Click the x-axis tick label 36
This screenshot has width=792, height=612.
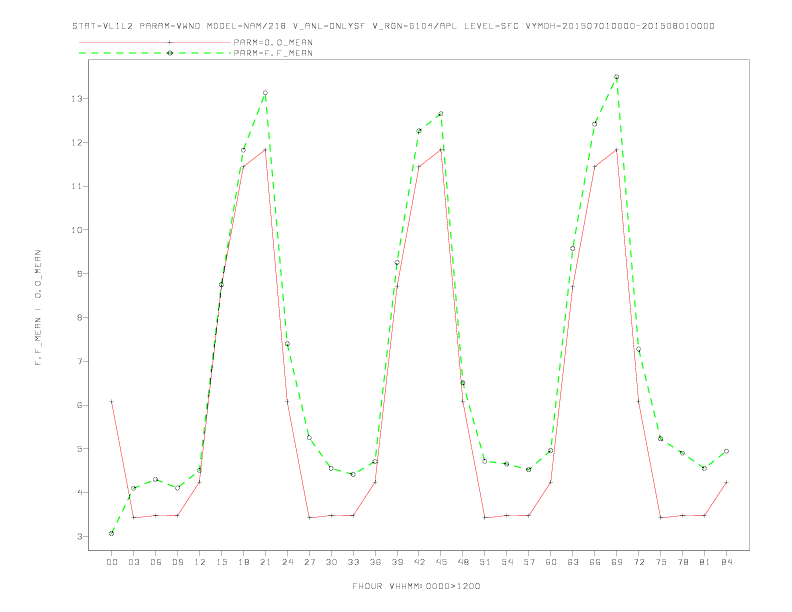375,562
